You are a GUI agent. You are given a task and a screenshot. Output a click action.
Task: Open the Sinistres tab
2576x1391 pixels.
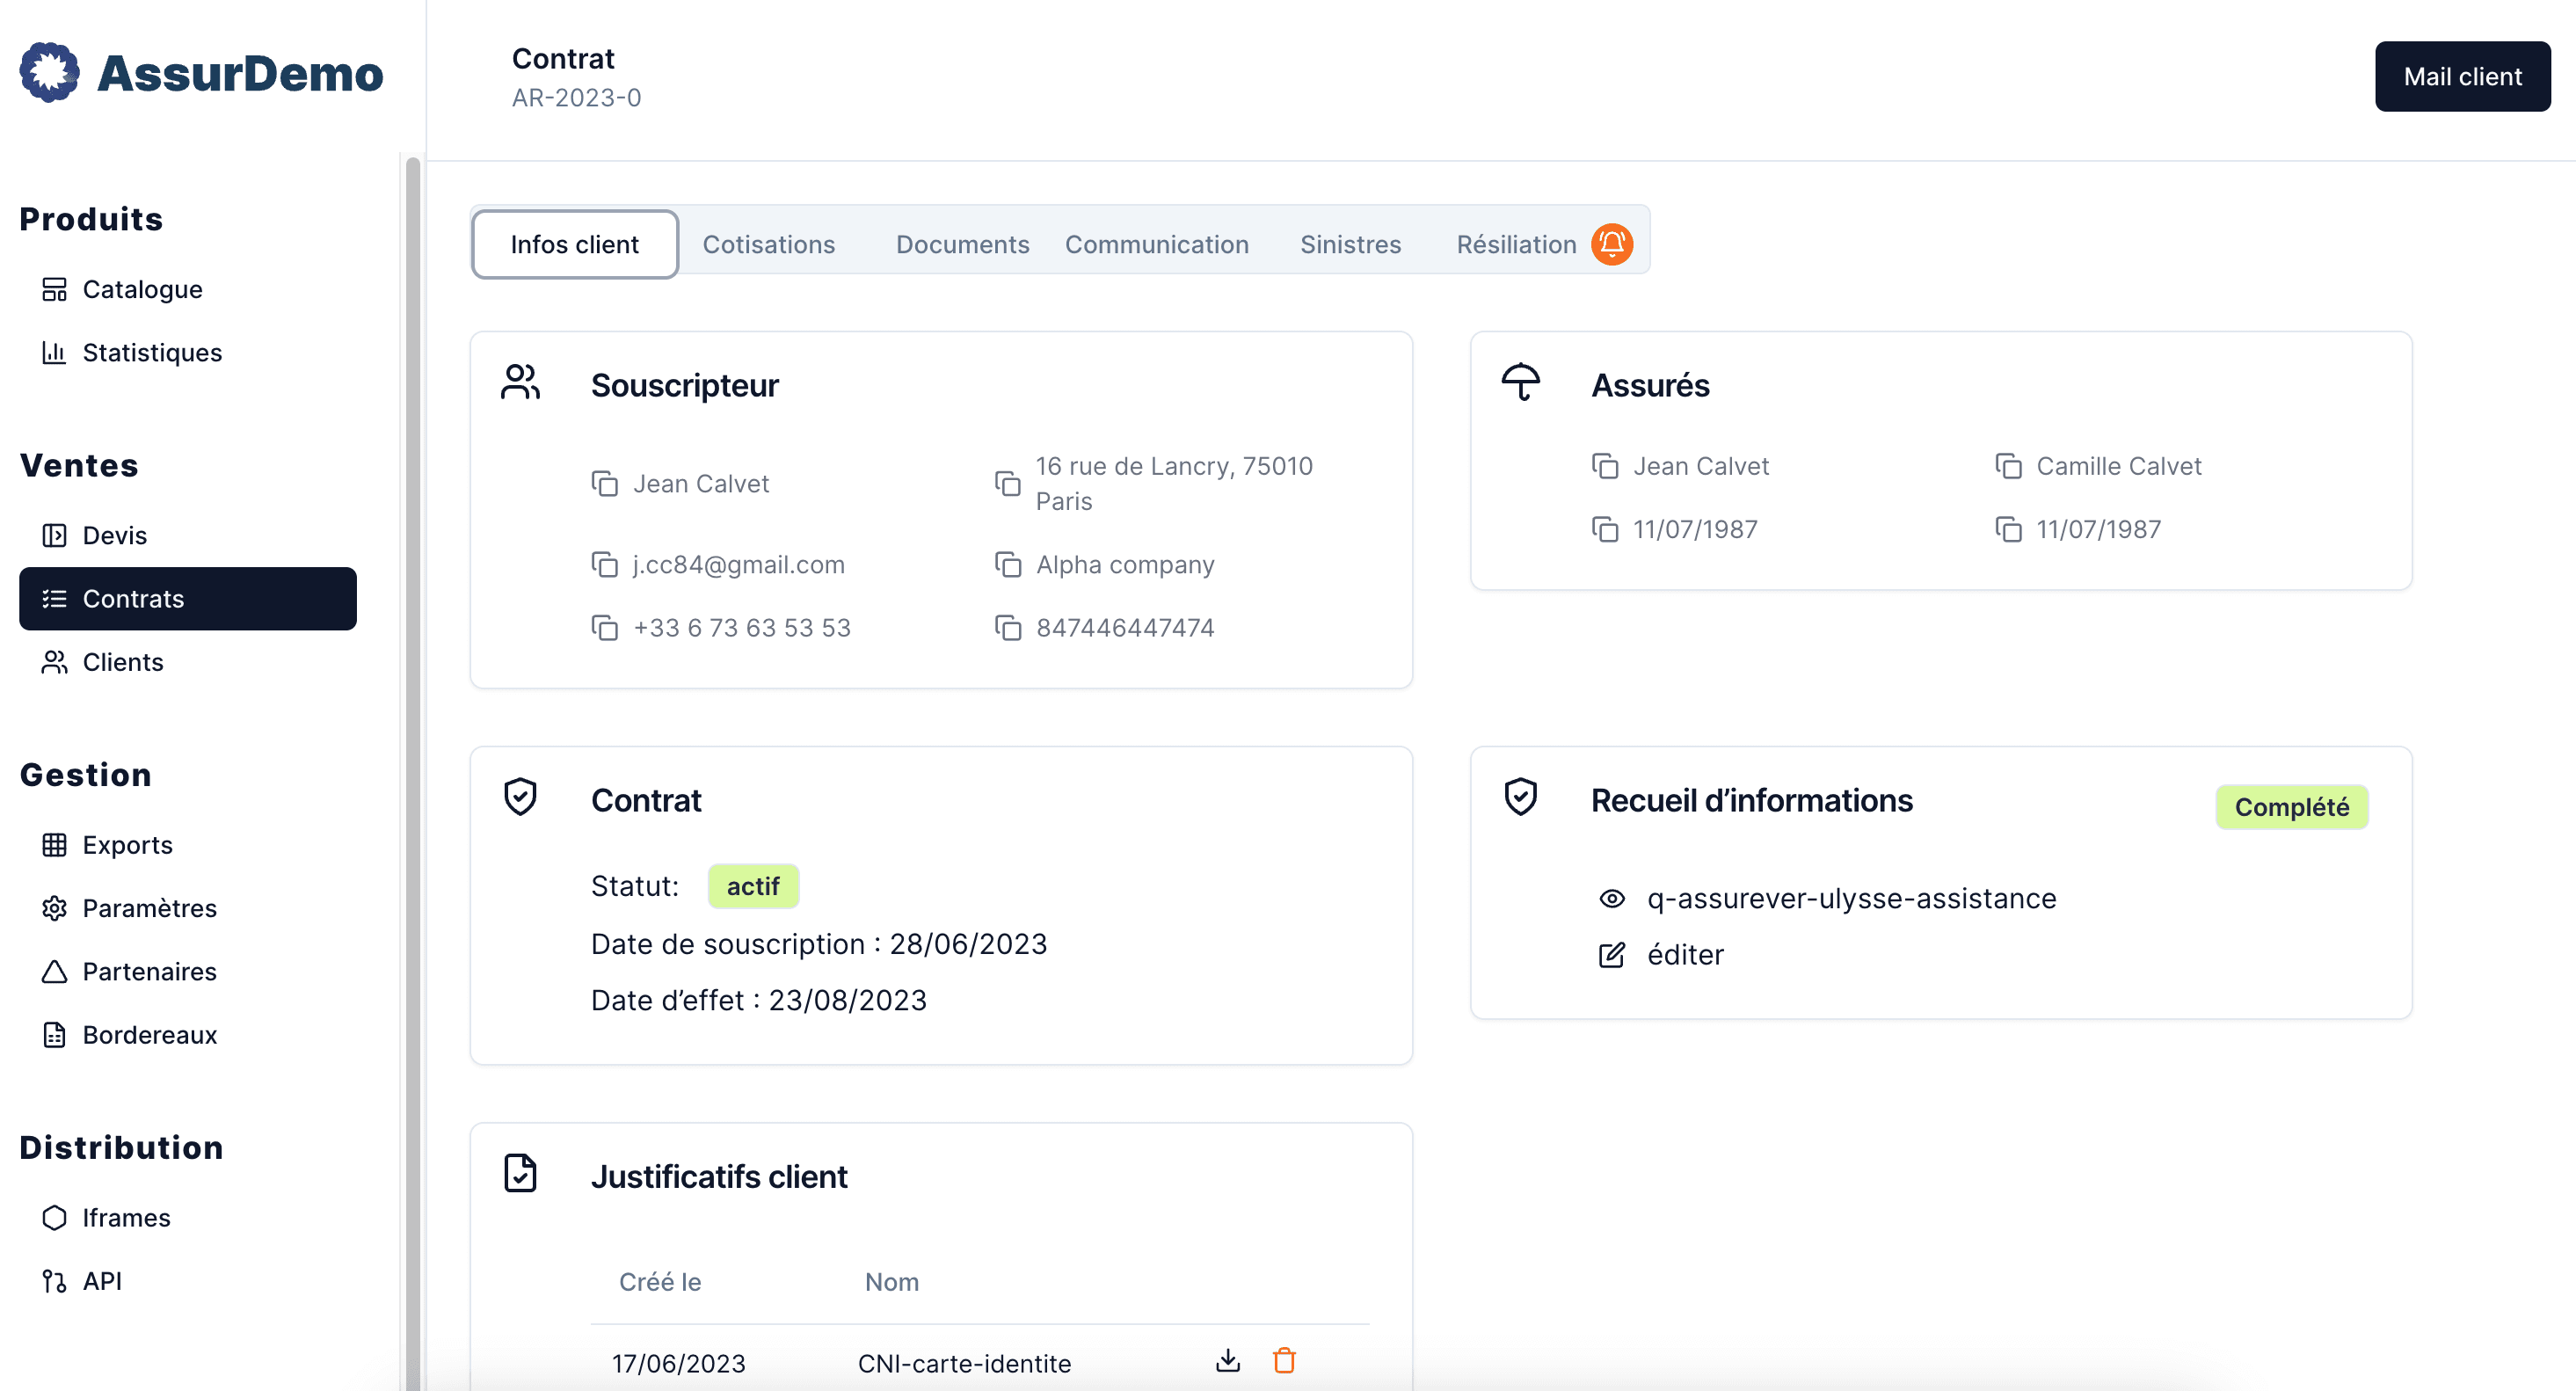coord(1350,244)
